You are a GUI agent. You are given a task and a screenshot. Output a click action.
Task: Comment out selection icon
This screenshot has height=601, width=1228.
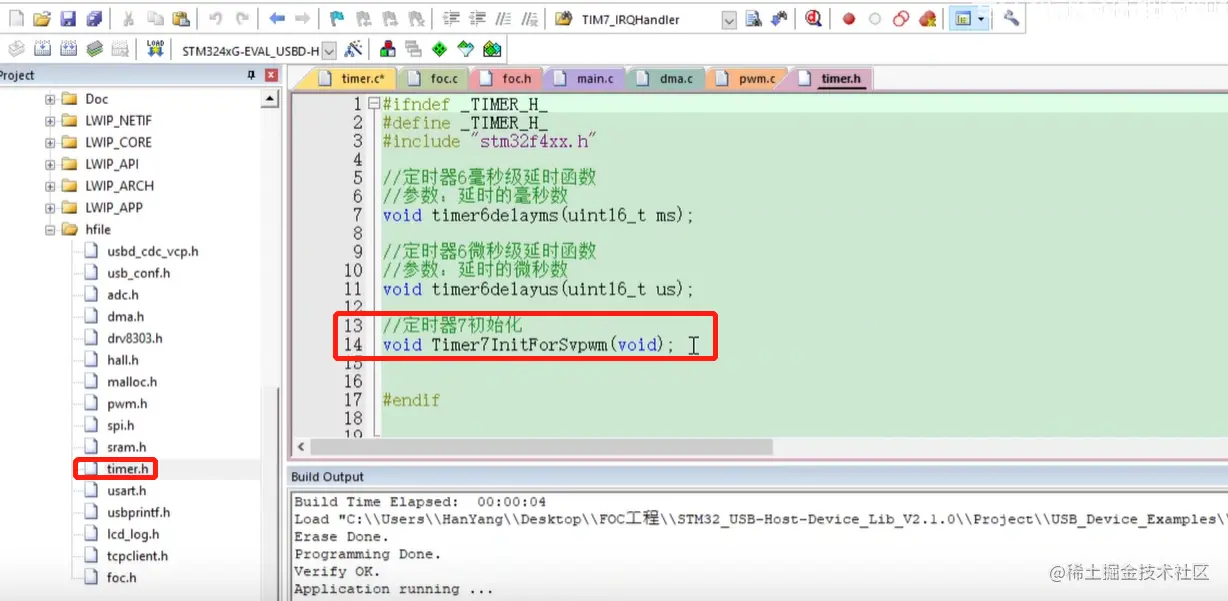504,18
